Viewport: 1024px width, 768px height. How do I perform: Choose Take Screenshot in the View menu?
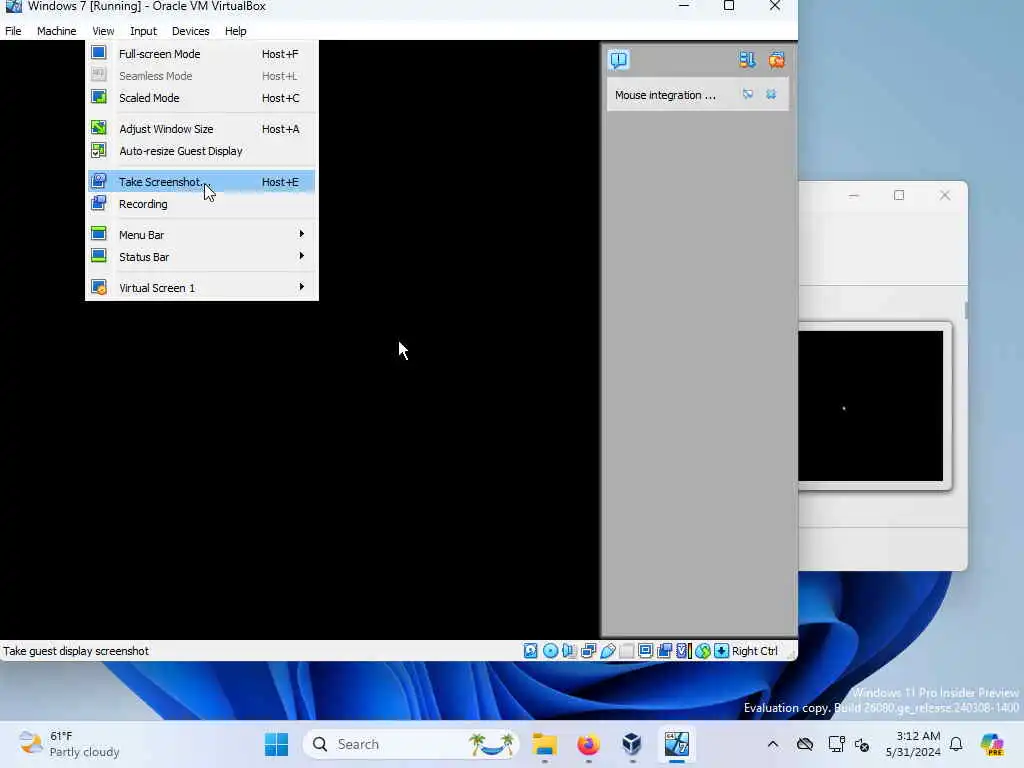point(201,182)
